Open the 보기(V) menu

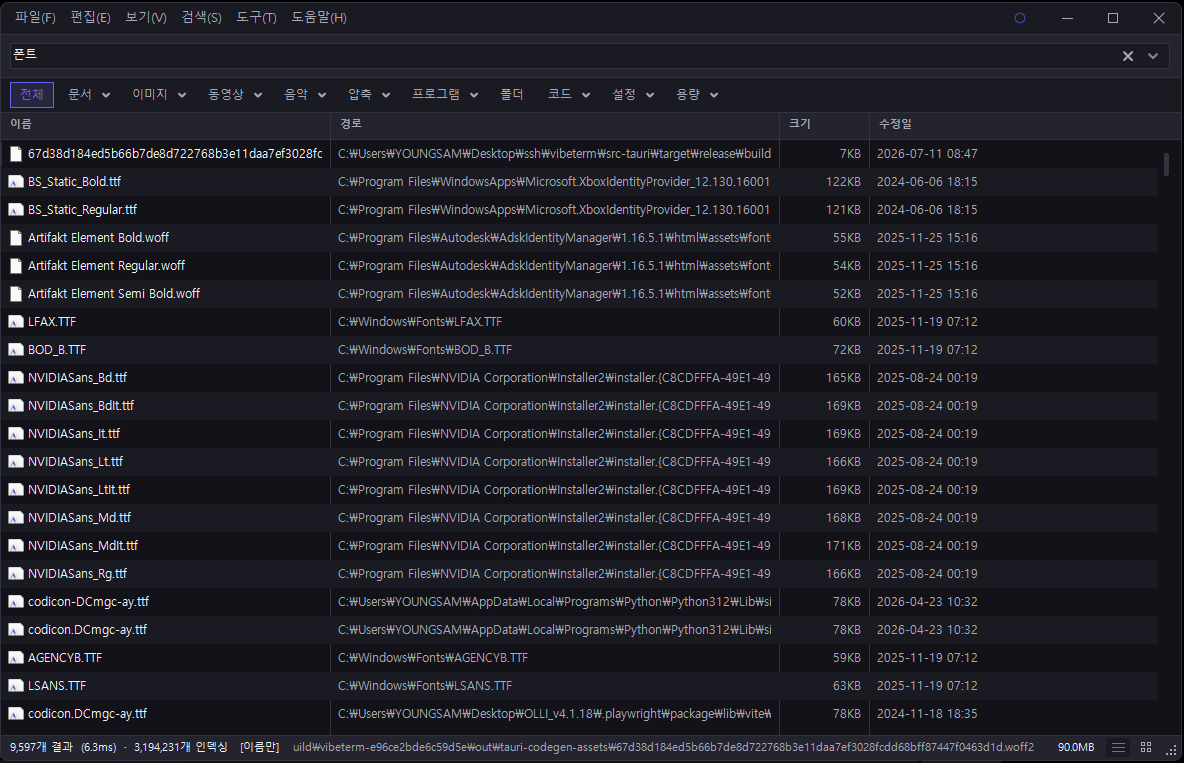(145, 17)
